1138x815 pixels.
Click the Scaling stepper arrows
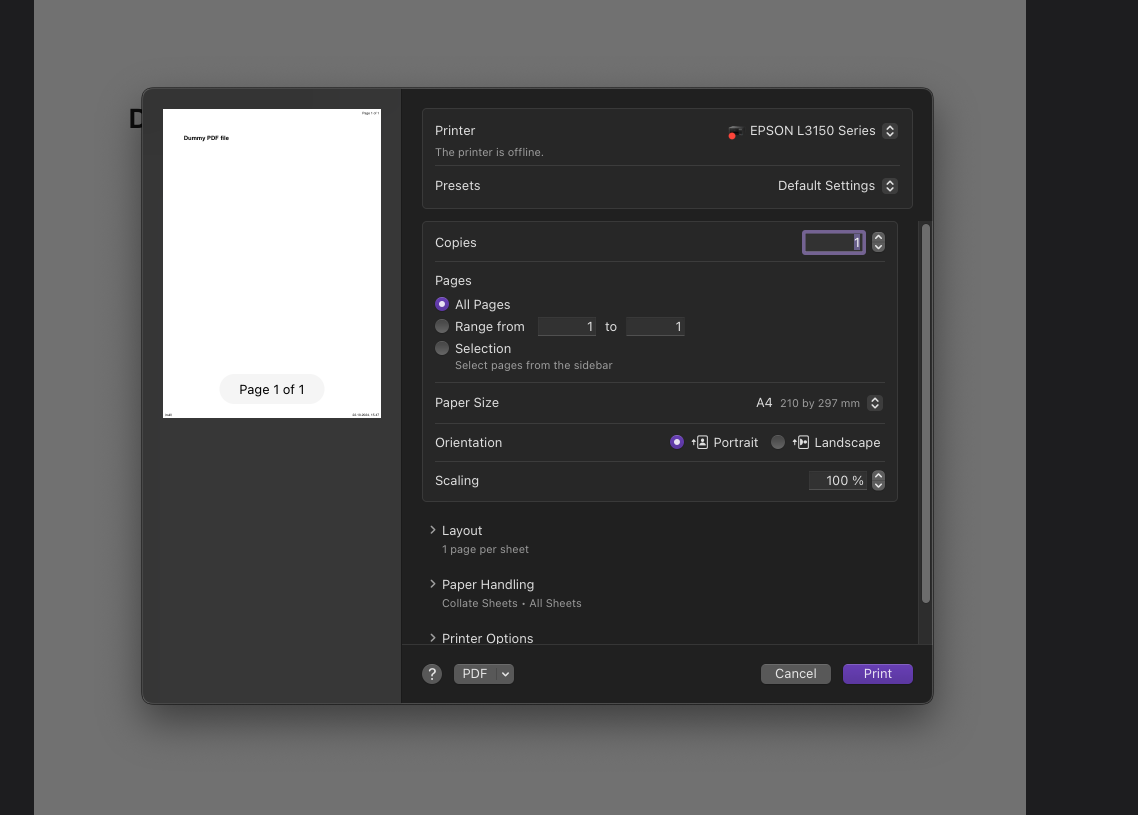(878, 481)
